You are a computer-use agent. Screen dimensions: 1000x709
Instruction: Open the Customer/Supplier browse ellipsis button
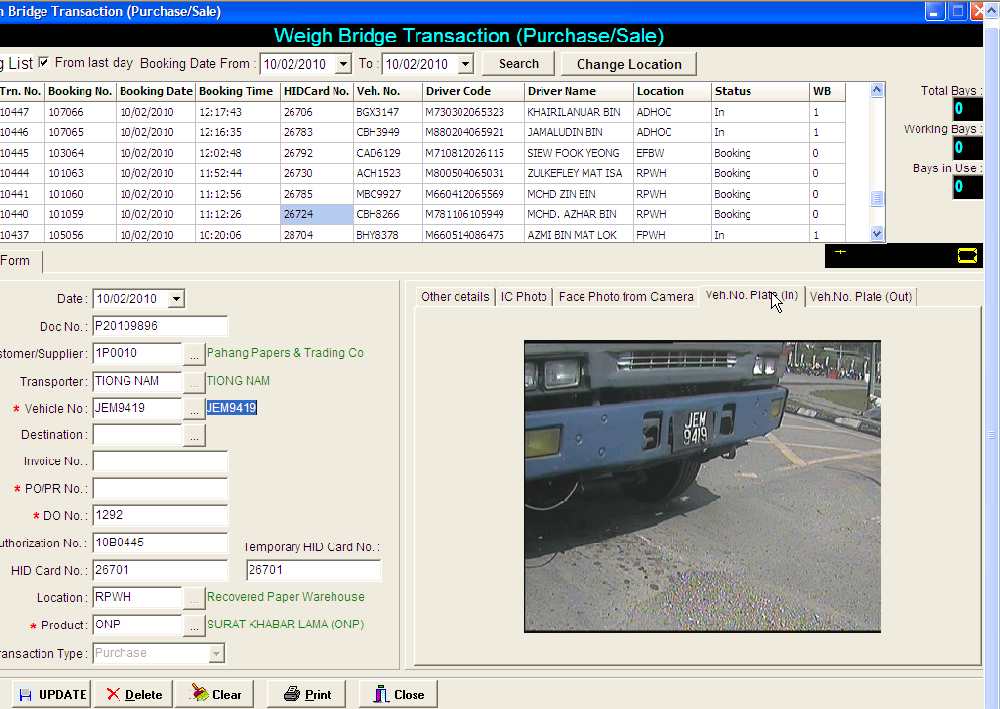194,353
